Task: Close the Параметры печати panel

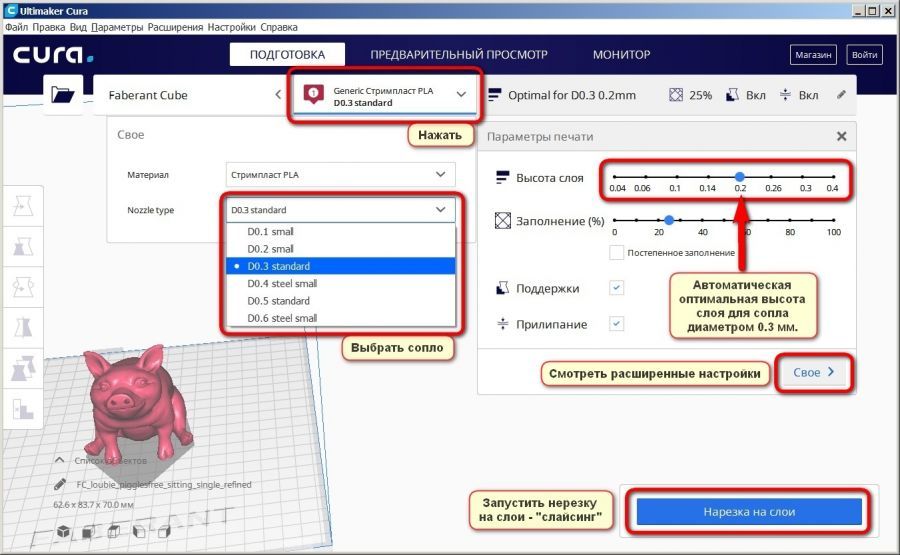Action: [841, 136]
